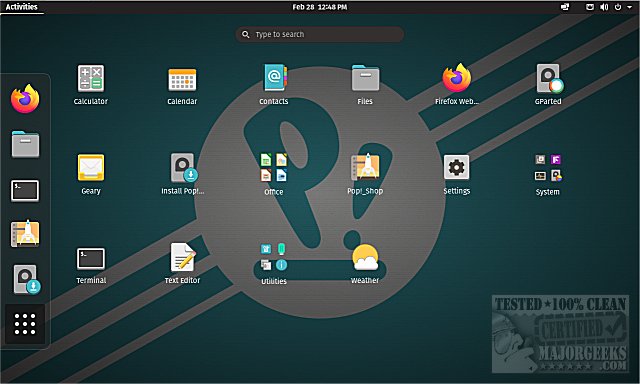Viewport: 640px width, 384px height.
Task: Click the Files icon in the dock
Action: tap(25, 144)
